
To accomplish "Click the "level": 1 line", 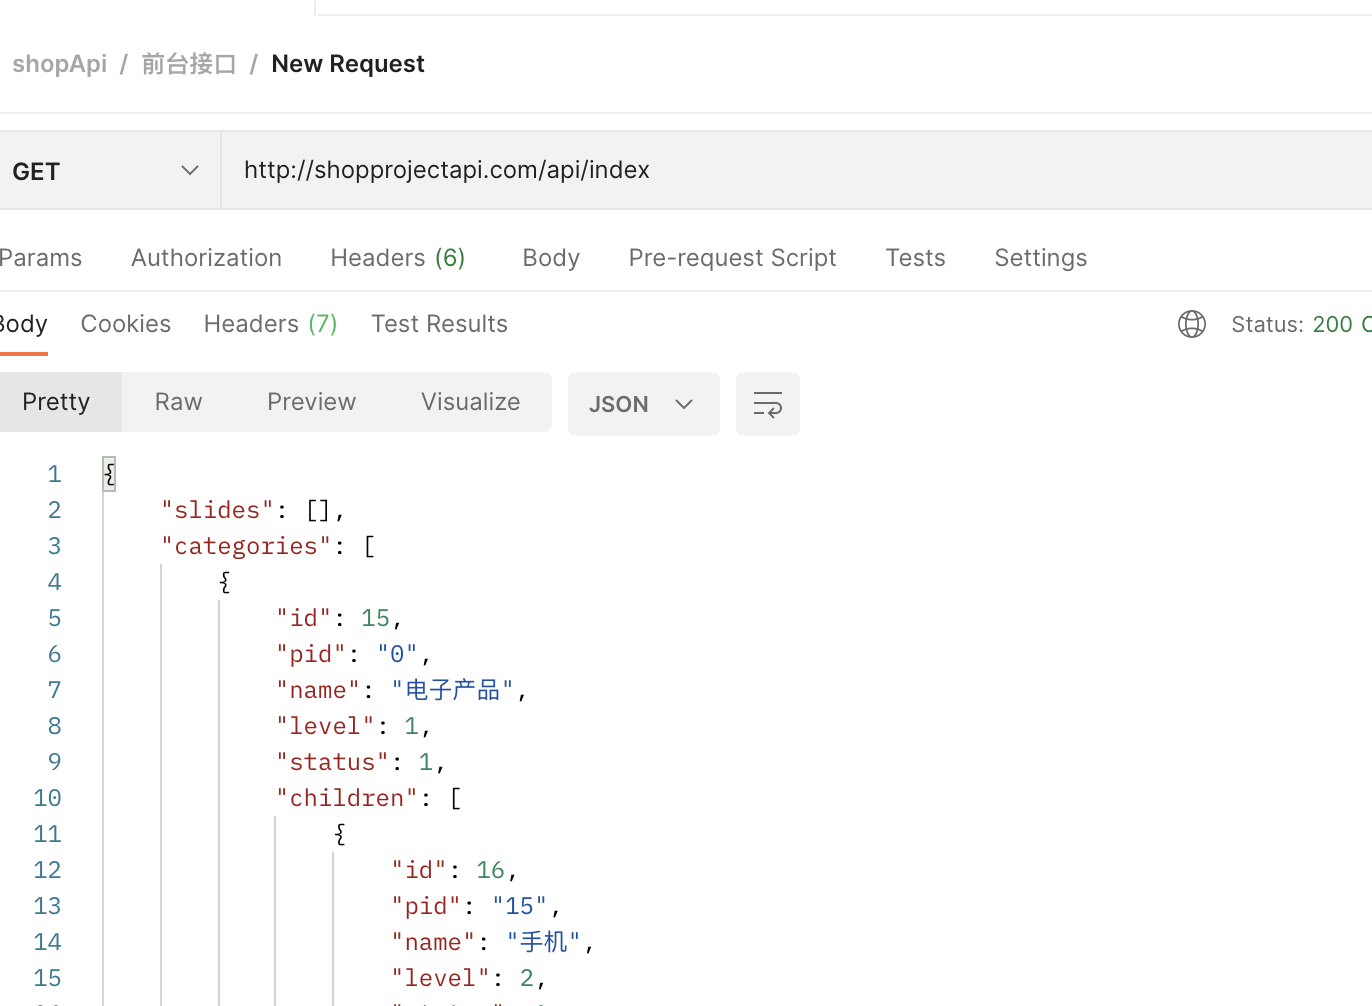I will click(354, 726).
